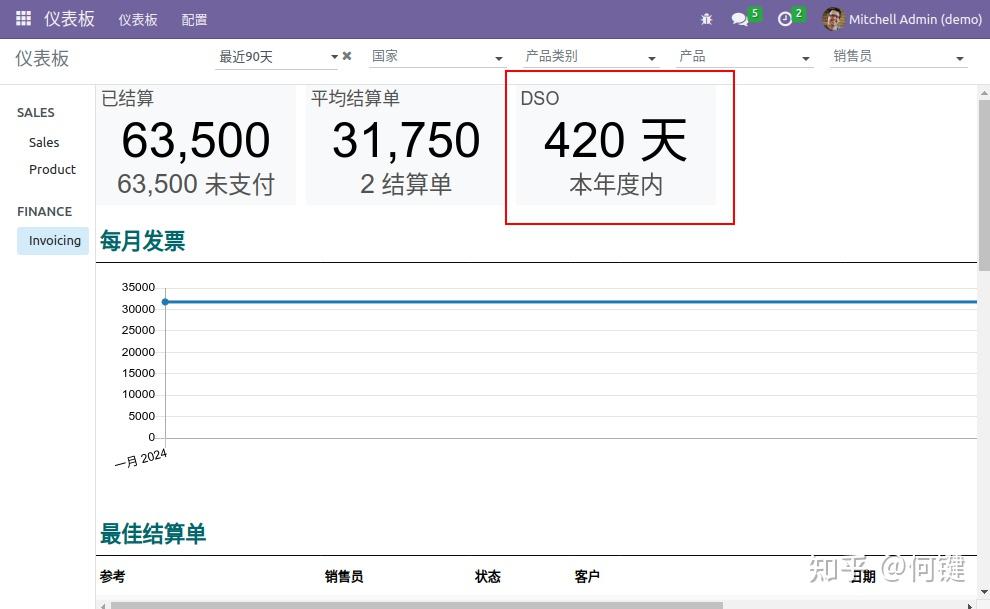The image size is (990, 609).
Task: Open the conversations icon with 5 unread
Action: pos(739,18)
